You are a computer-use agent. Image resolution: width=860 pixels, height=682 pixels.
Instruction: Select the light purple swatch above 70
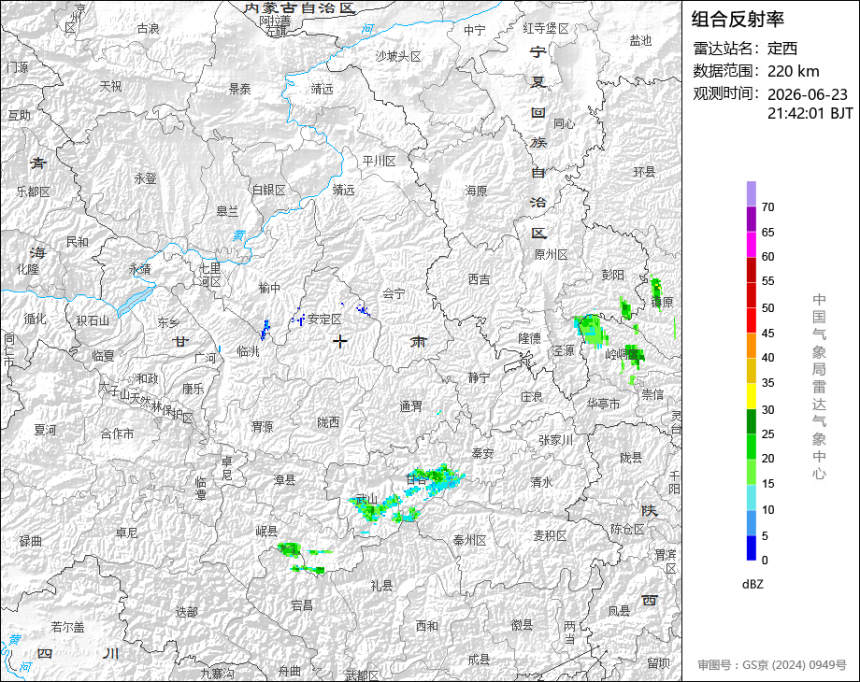(x=751, y=194)
